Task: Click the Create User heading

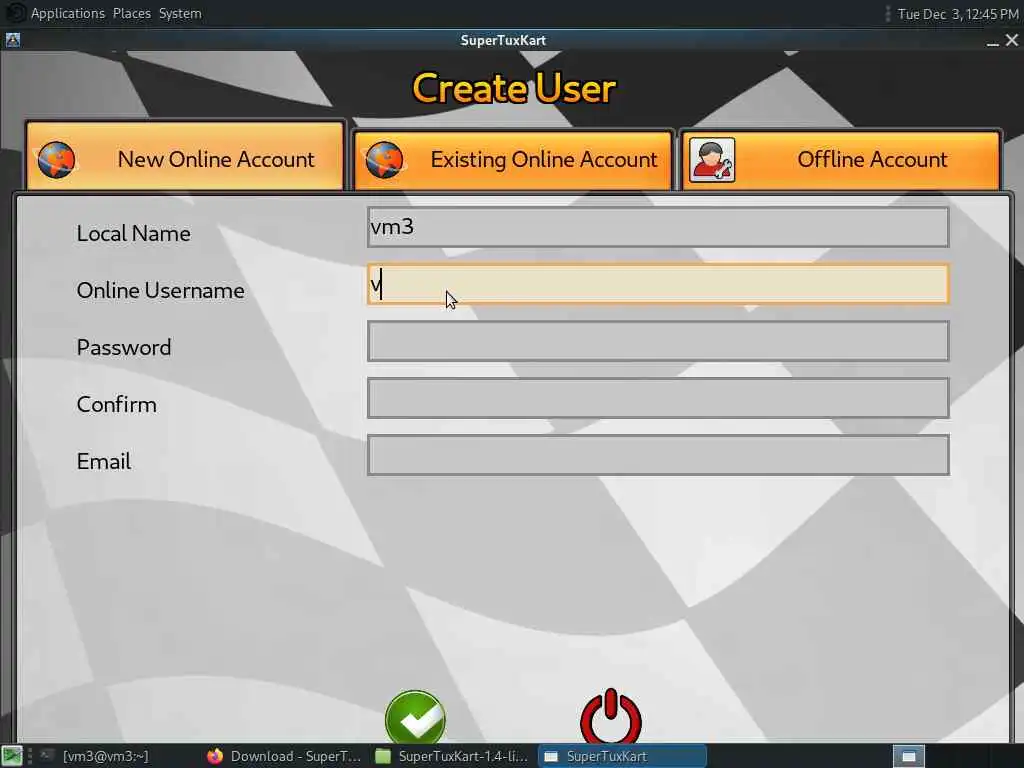Action: pyautogui.click(x=514, y=88)
